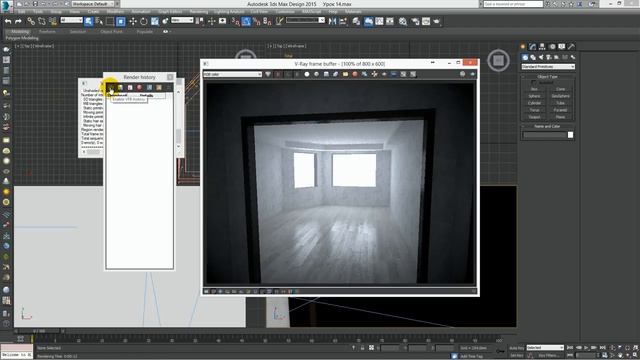Open the Modifiers menu
This screenshot has width=640, height=360.
(x=116, y=12)
